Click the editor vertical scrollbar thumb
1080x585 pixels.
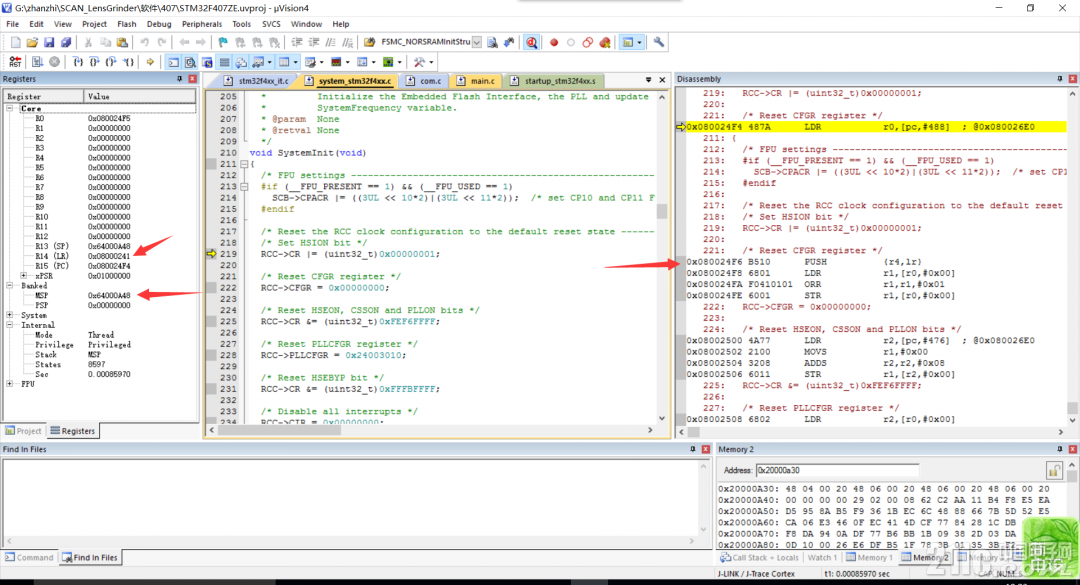pyautogui.click(x=662, y=211)
